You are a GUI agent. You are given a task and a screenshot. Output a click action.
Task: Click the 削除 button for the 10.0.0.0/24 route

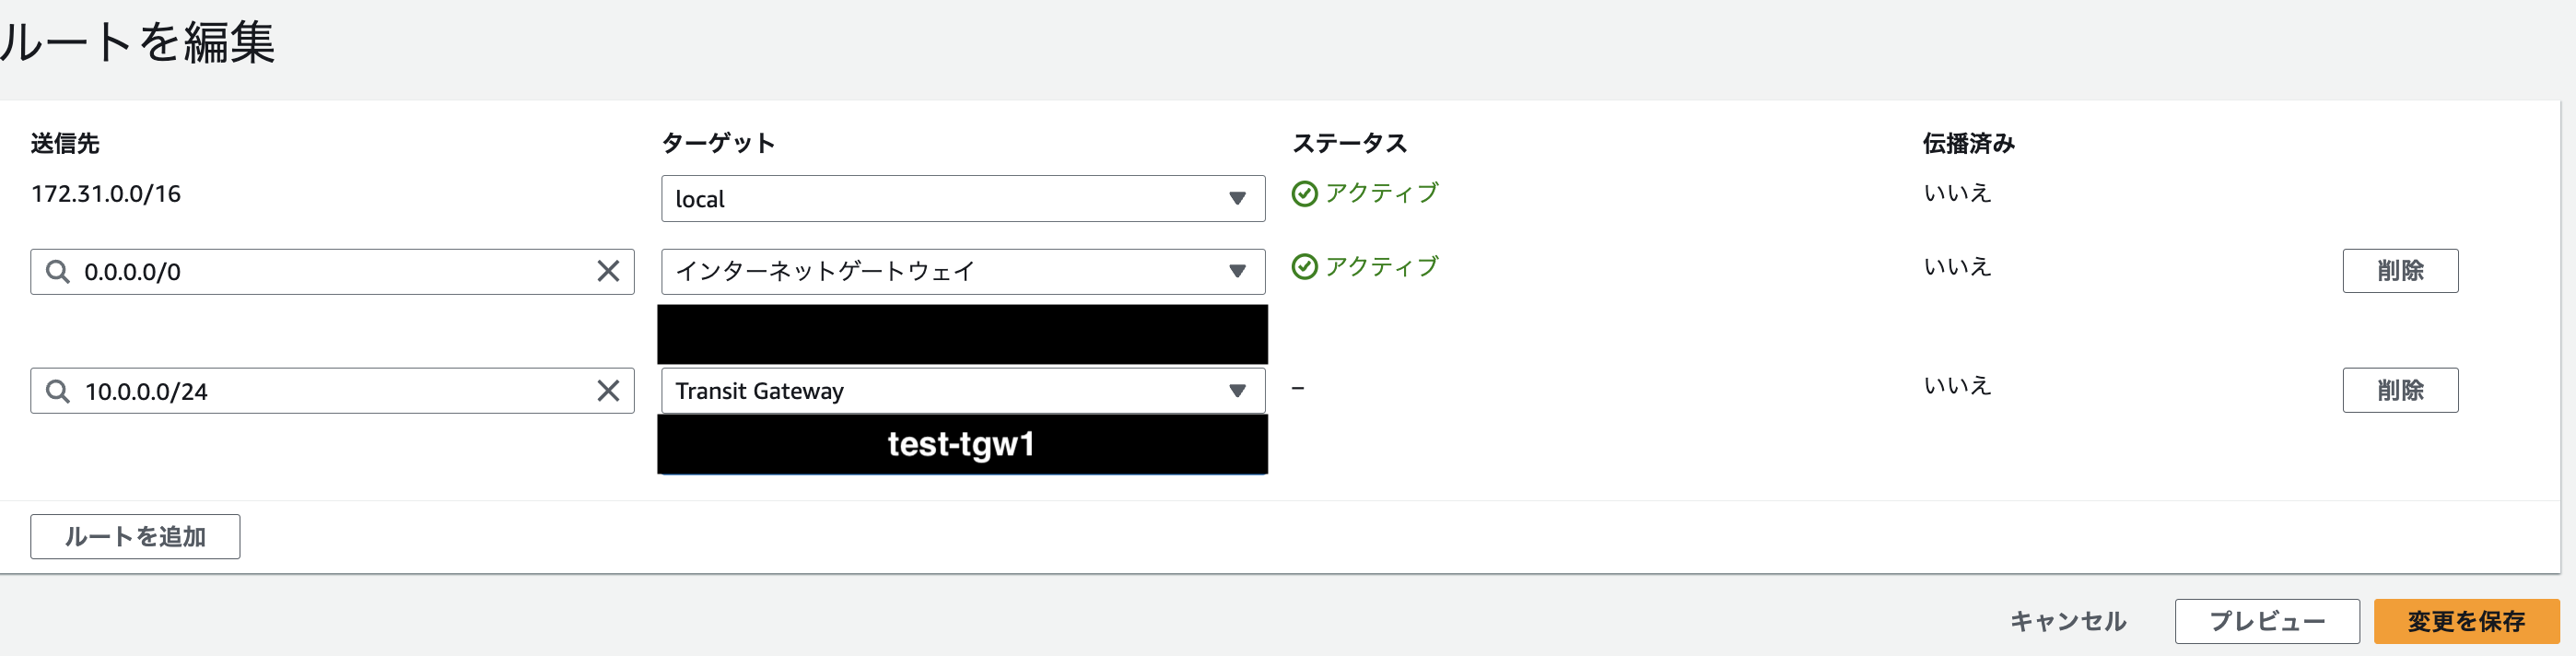coord(2400,391)
